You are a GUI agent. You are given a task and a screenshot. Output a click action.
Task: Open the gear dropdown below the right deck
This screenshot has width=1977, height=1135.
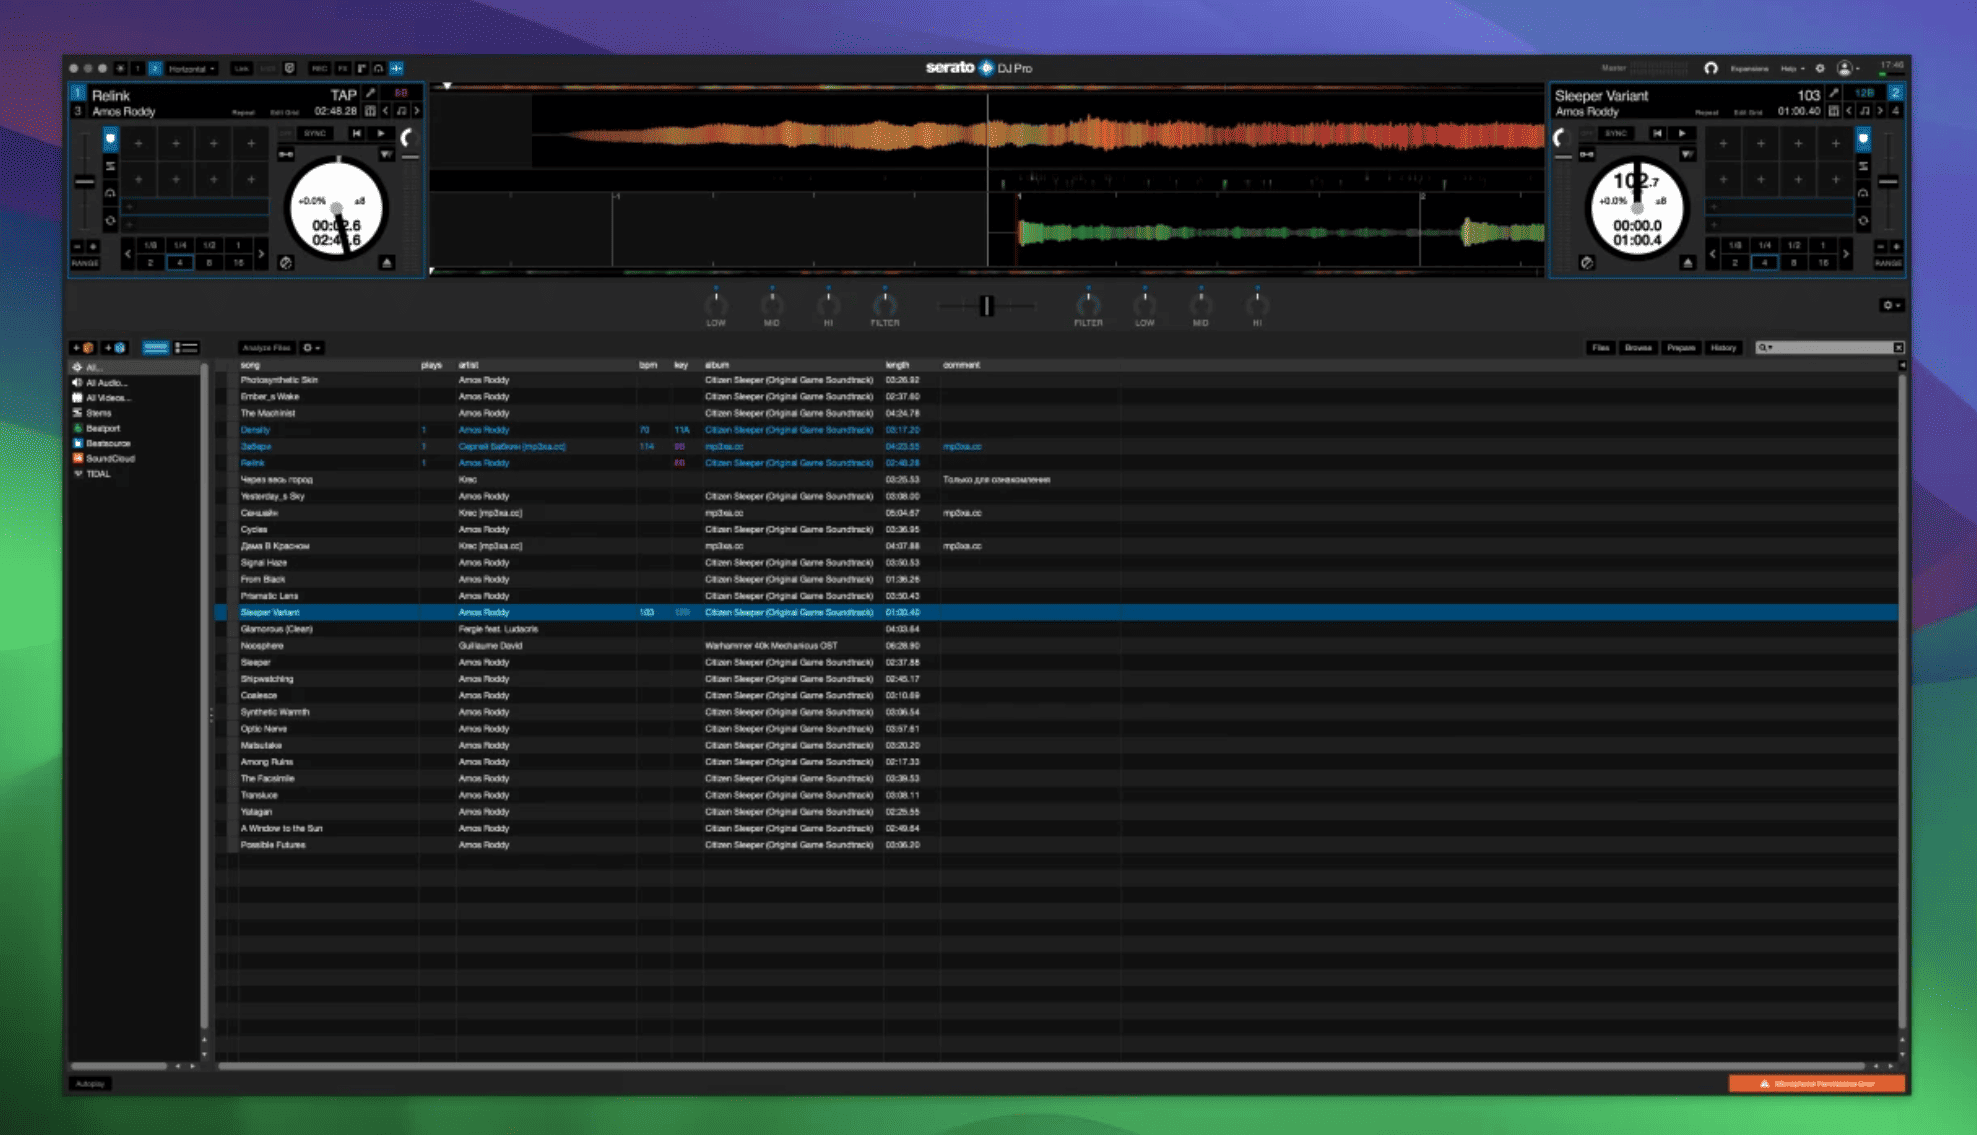tap(1890, 305)
